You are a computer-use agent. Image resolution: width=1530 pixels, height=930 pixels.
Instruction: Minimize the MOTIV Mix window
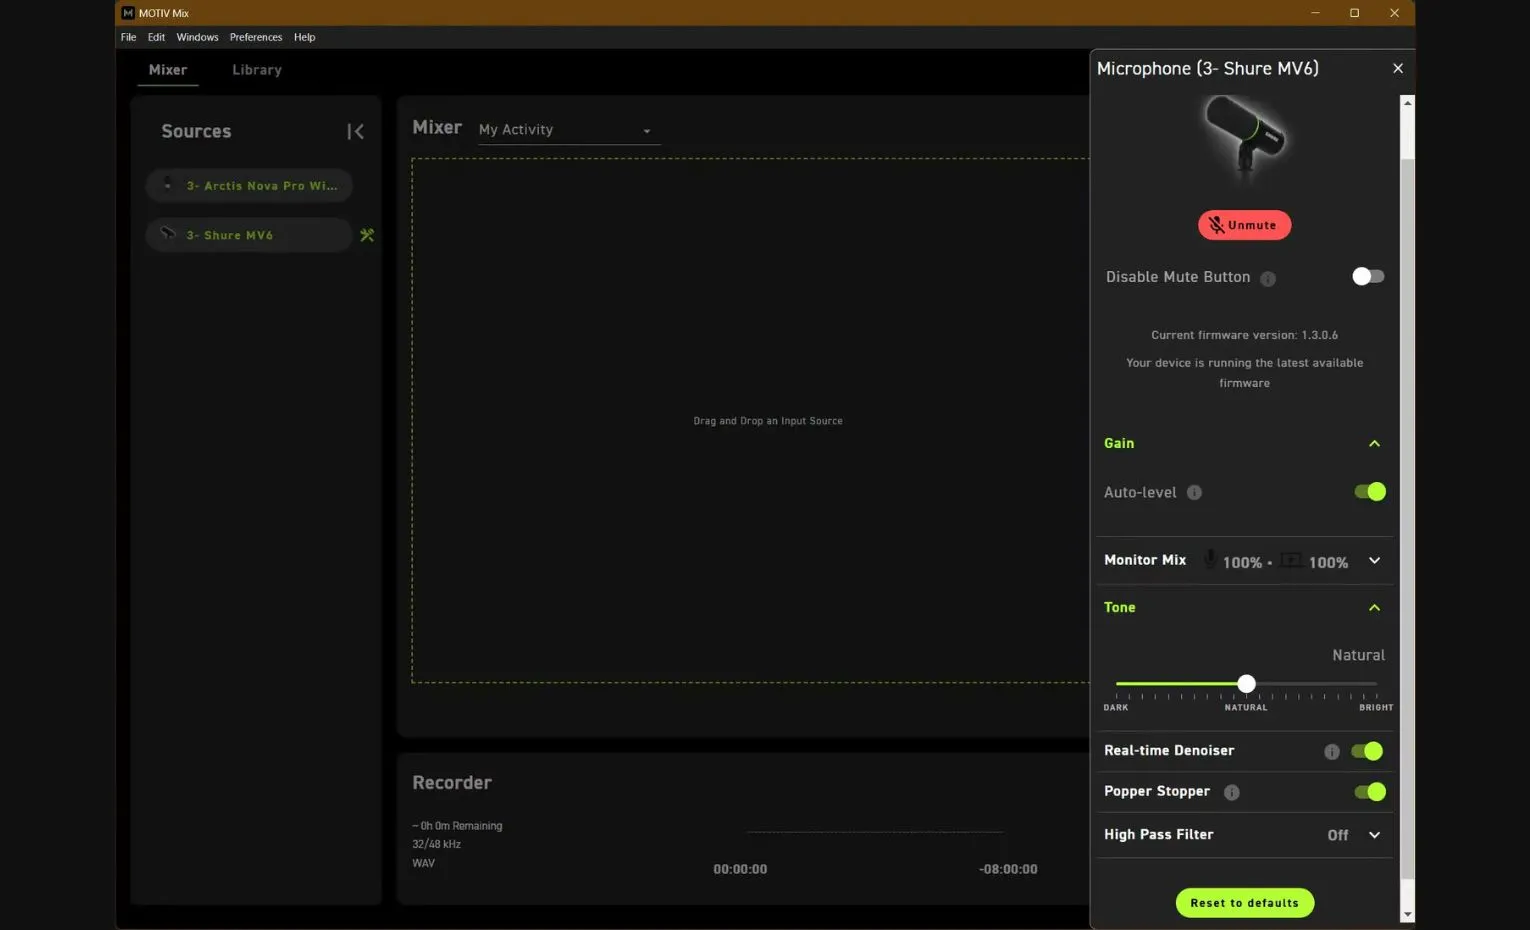pos(1315,13)
